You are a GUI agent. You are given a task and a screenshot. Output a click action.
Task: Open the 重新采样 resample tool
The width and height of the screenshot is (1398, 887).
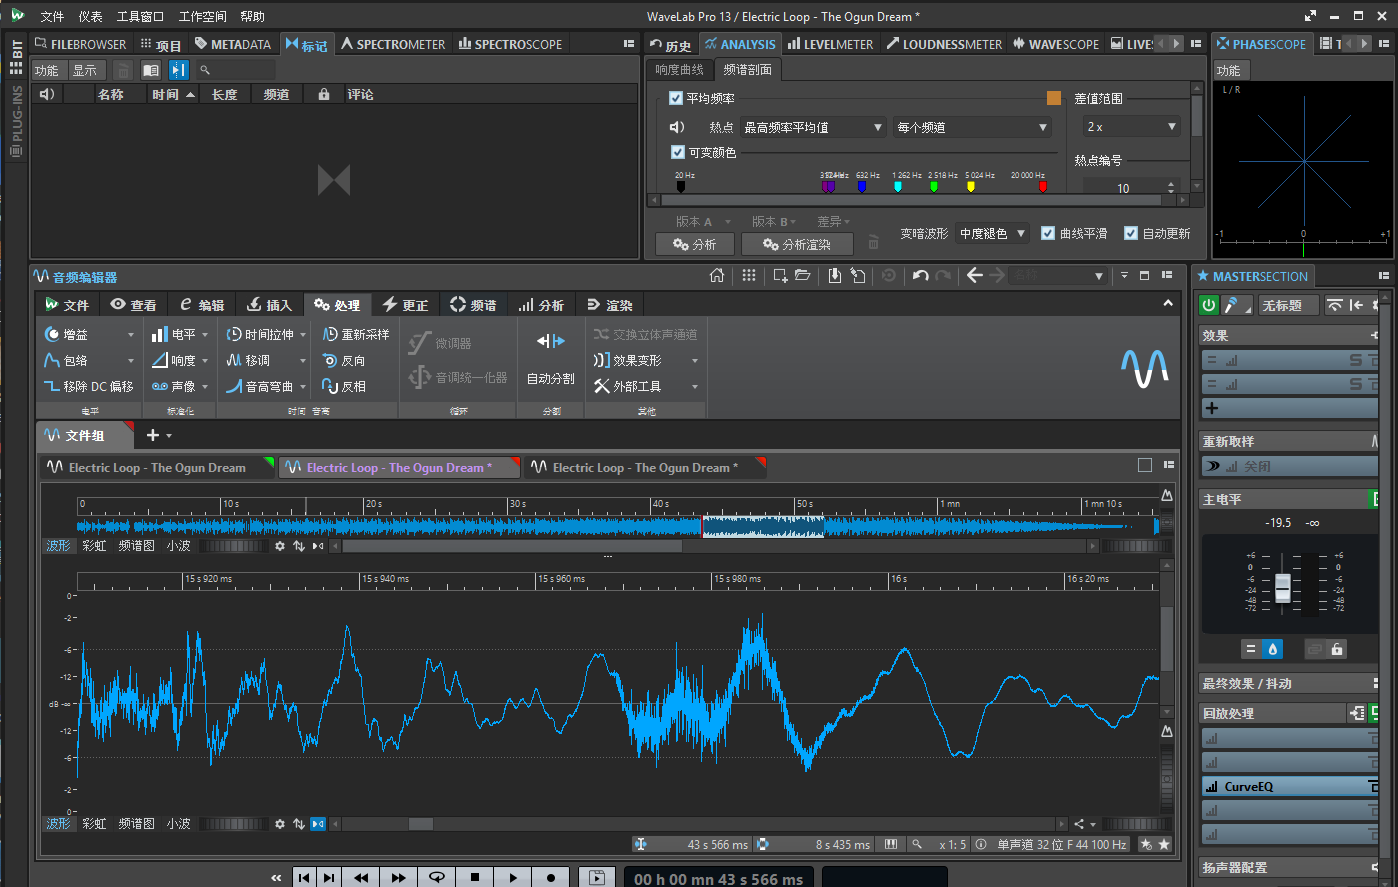(x=355, y=334)
